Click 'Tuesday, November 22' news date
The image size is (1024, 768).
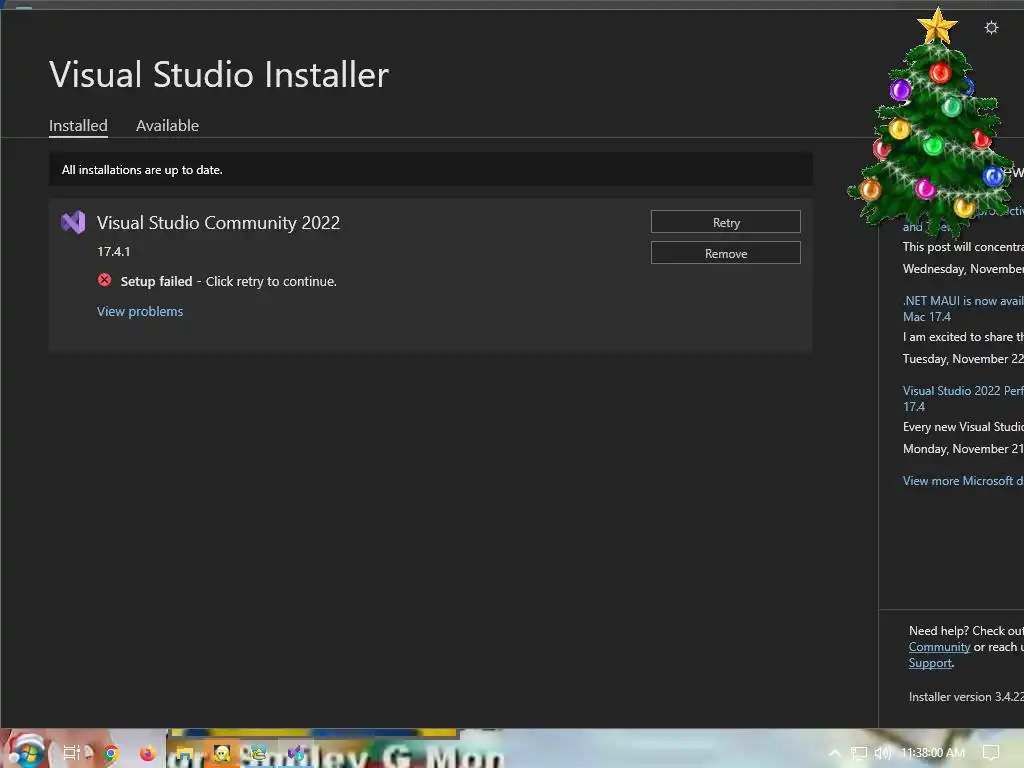[963, 359]
